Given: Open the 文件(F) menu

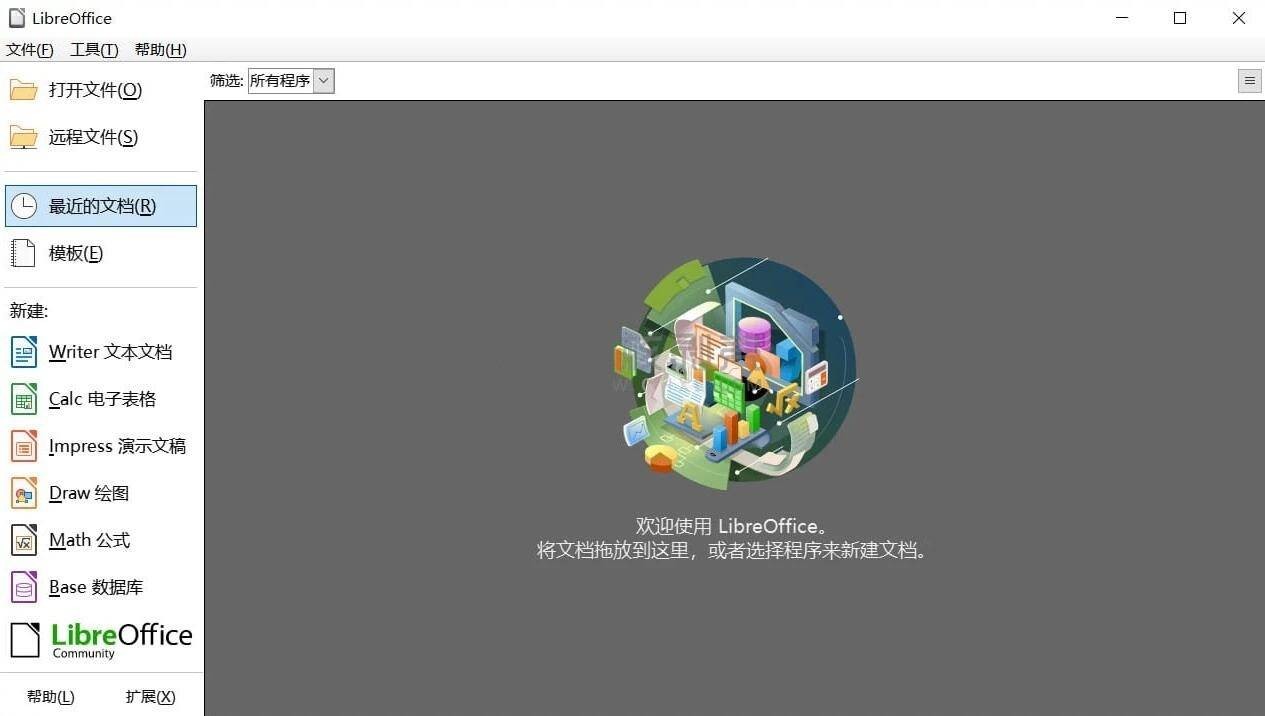Looking at the screenshot, I should point(30,50).
